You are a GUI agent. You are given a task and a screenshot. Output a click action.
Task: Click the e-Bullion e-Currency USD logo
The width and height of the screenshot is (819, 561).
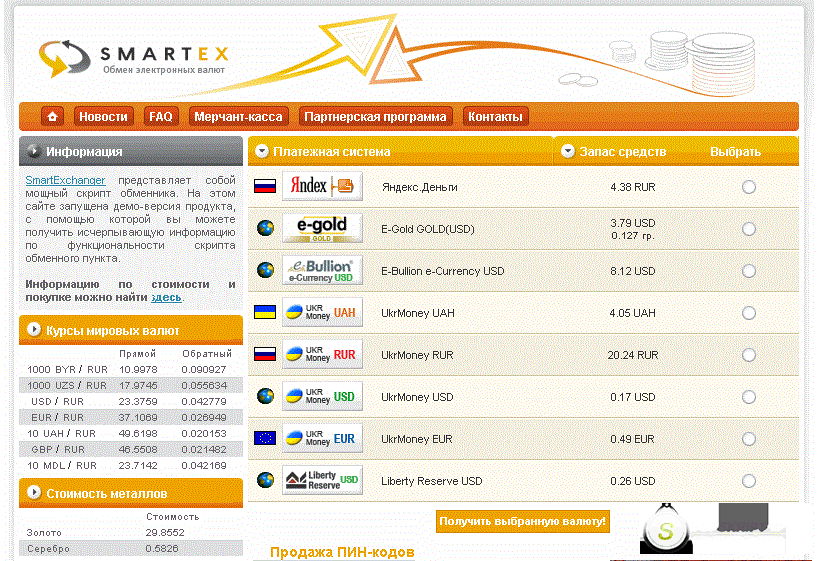[x=322, y=270]
